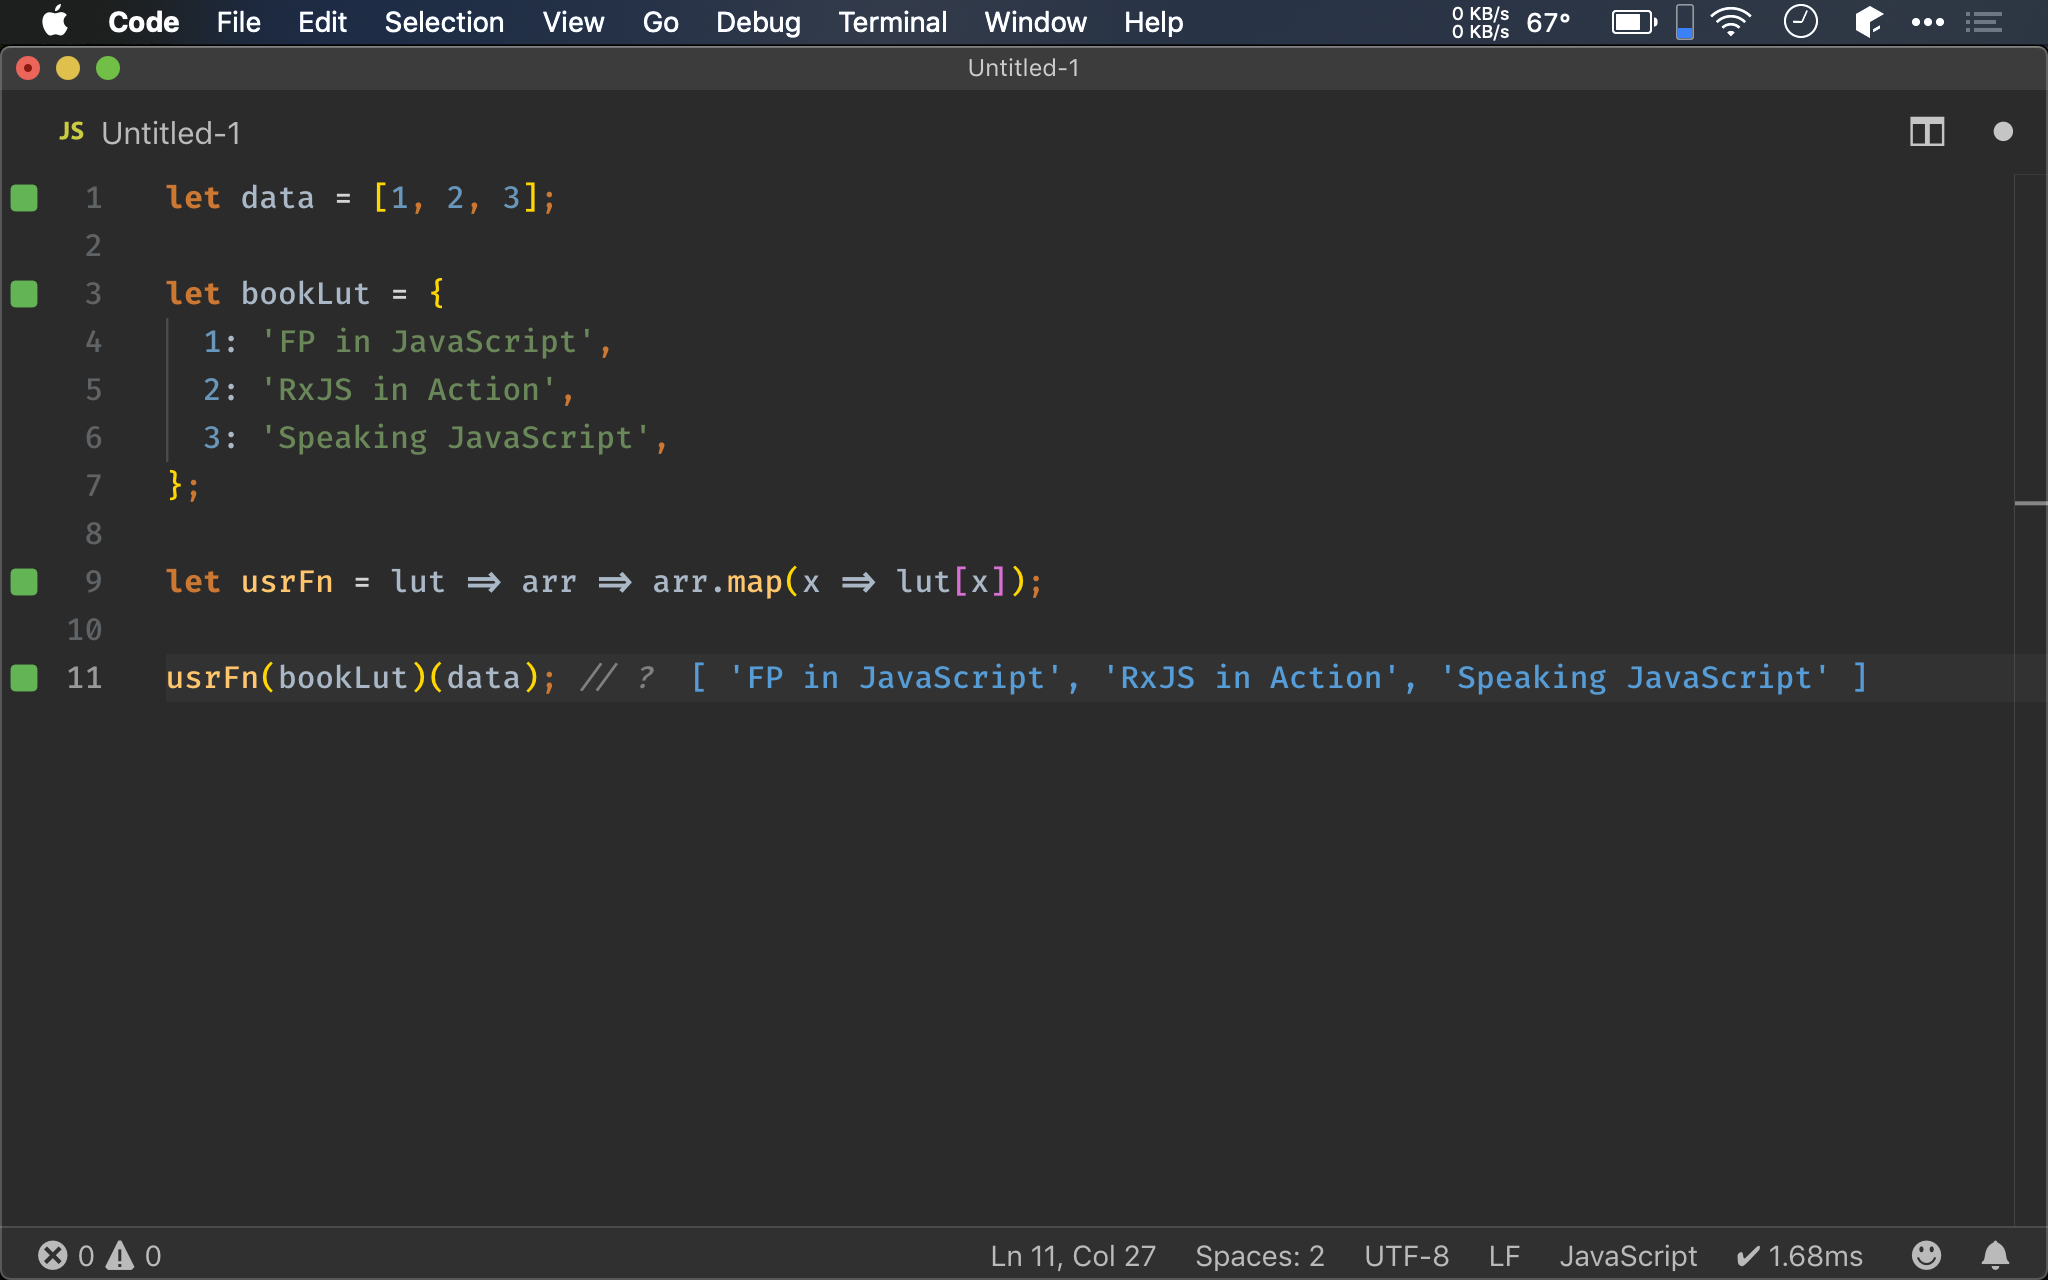Viewport: 2048px width, 1280px height.
Task: Click the battery status icon
Action: tap(1634, 22)
